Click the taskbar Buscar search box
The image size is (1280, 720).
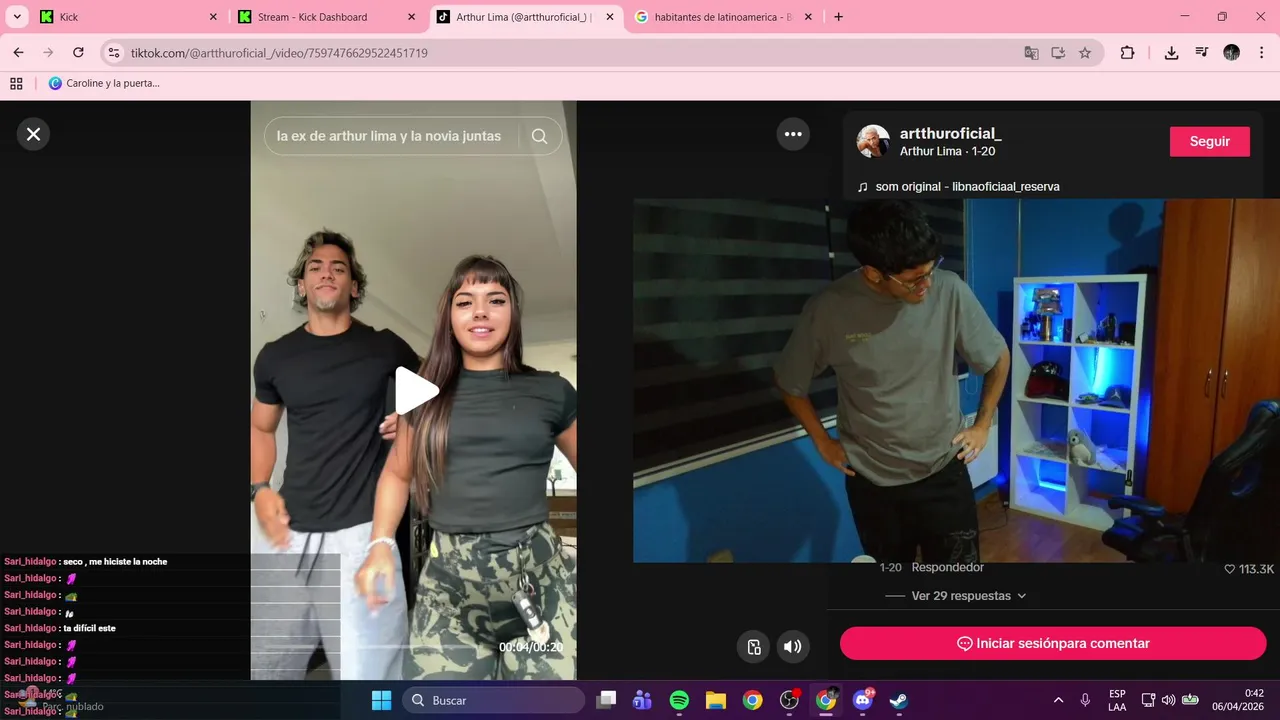point(494,700)
